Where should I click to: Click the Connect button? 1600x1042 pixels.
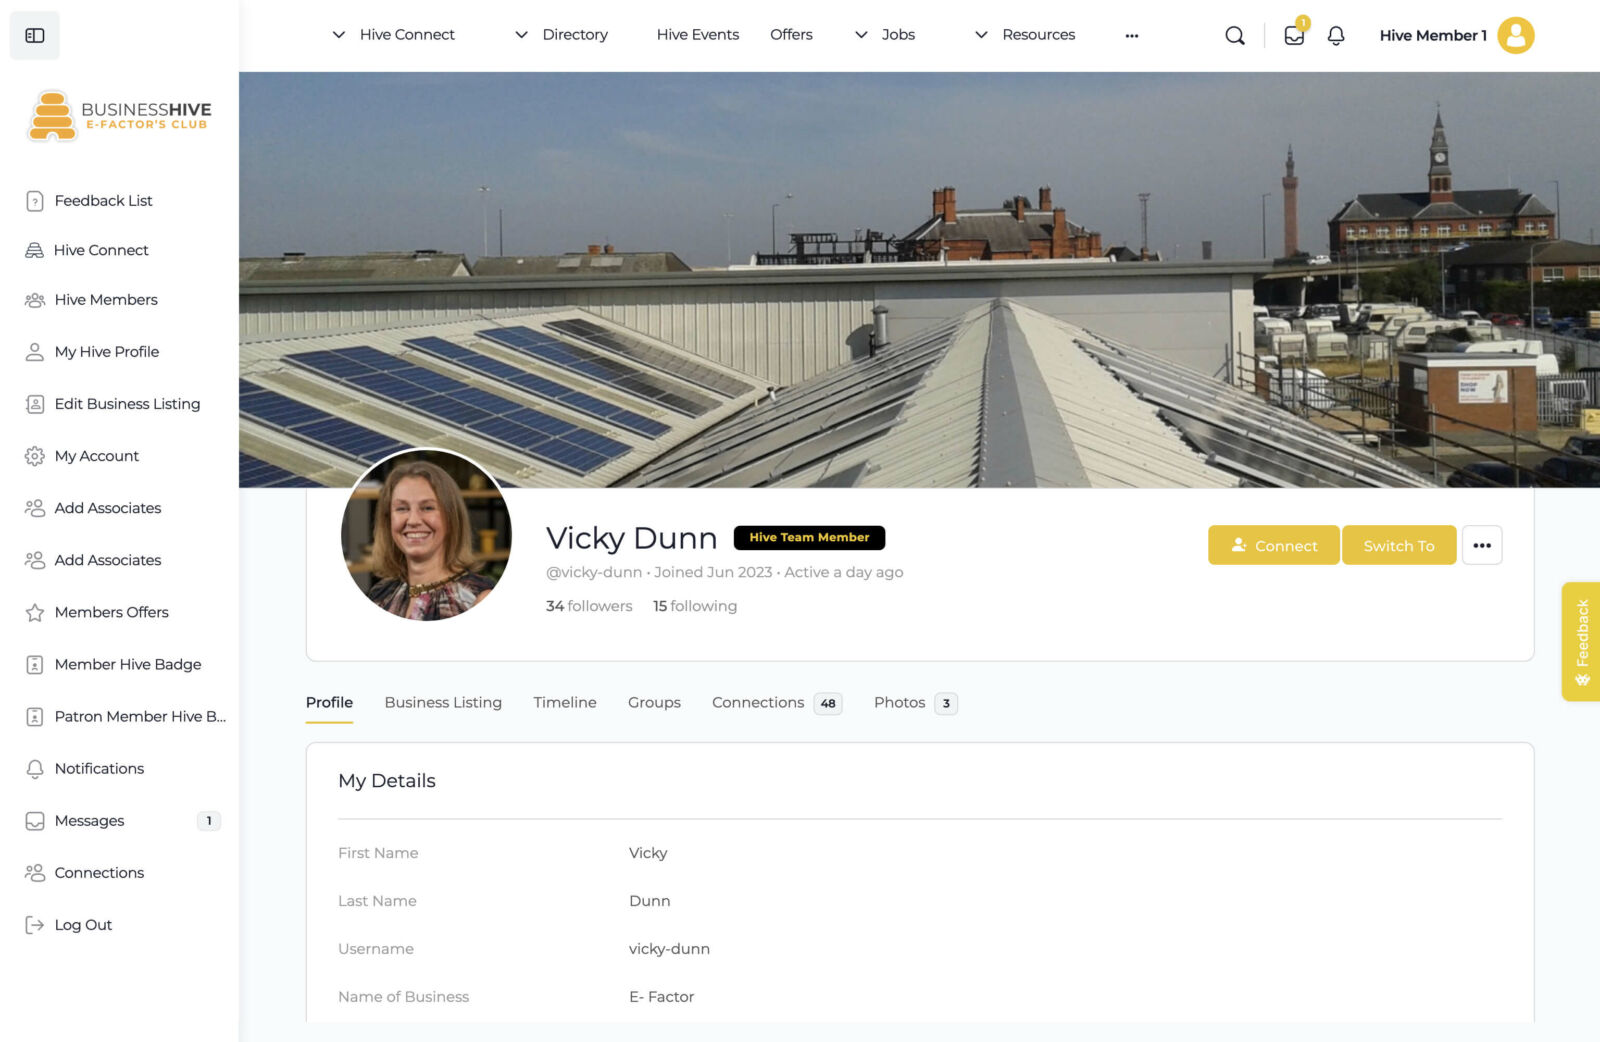click(1273, 546)
